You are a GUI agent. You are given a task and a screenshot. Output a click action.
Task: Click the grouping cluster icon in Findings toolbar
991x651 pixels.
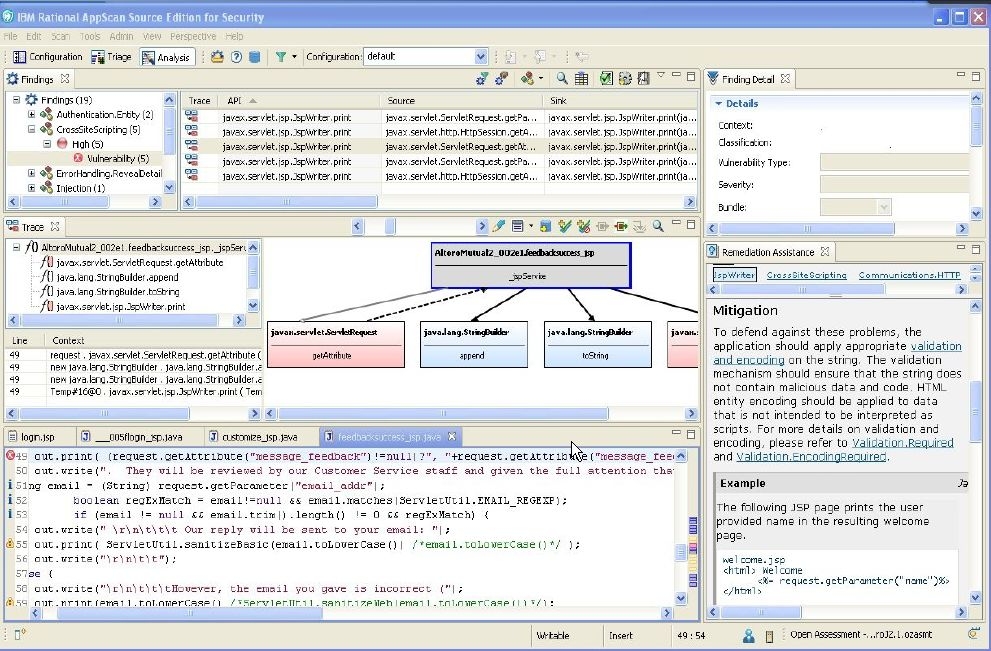pos(527,78)
